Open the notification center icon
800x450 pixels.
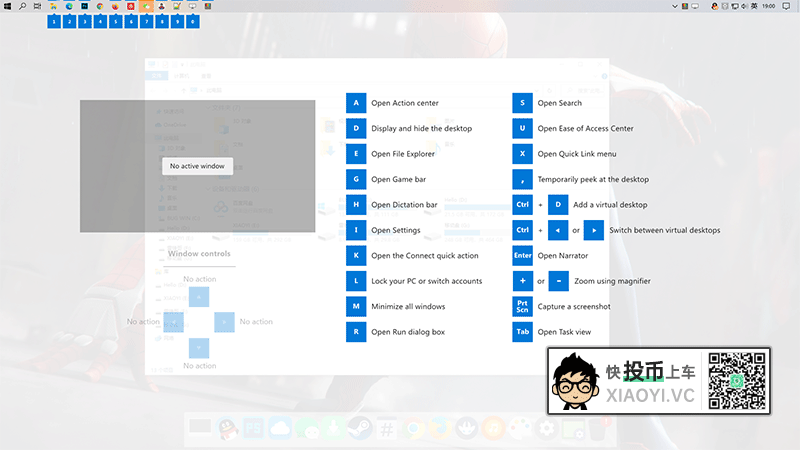click(786, 6)
